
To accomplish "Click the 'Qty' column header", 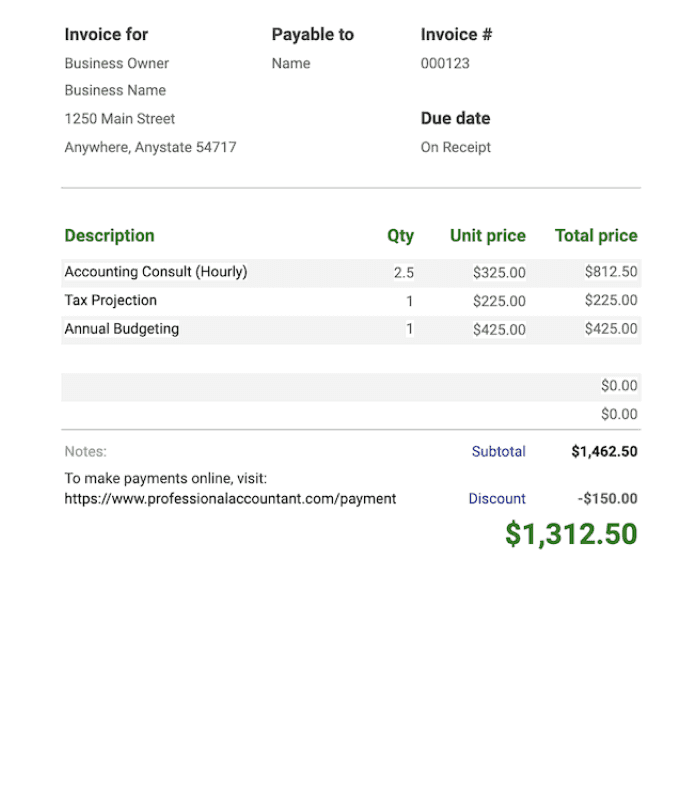I will pos(401,236).
